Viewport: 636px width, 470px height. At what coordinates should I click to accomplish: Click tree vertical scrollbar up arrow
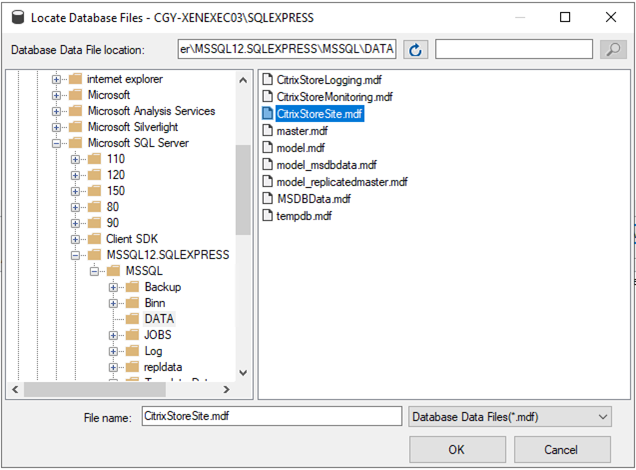243,80
